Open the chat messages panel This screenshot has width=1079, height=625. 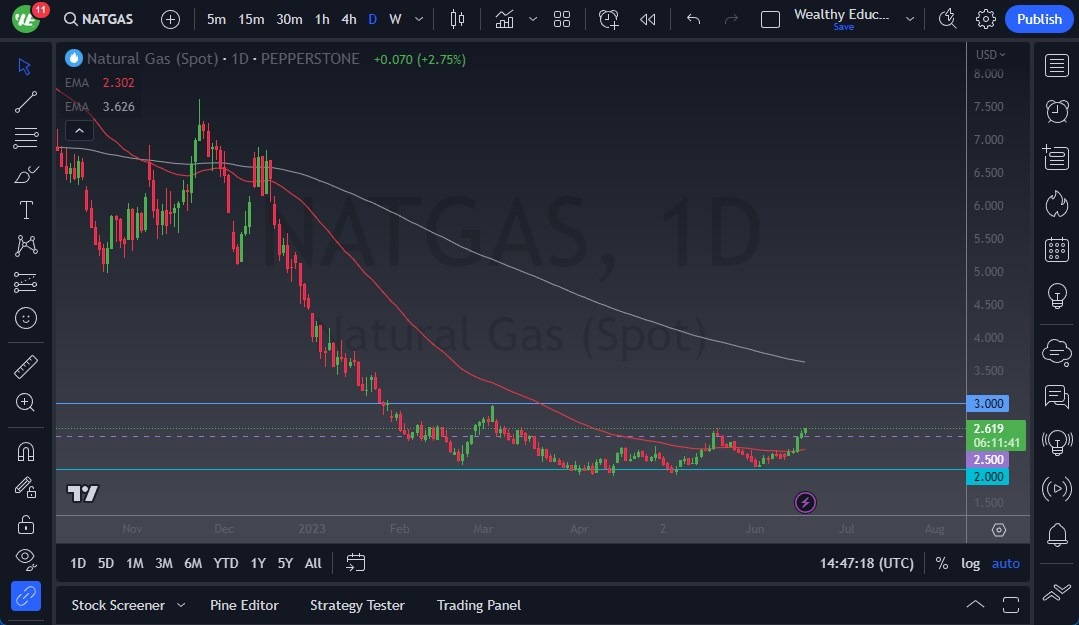(1056, 396)
